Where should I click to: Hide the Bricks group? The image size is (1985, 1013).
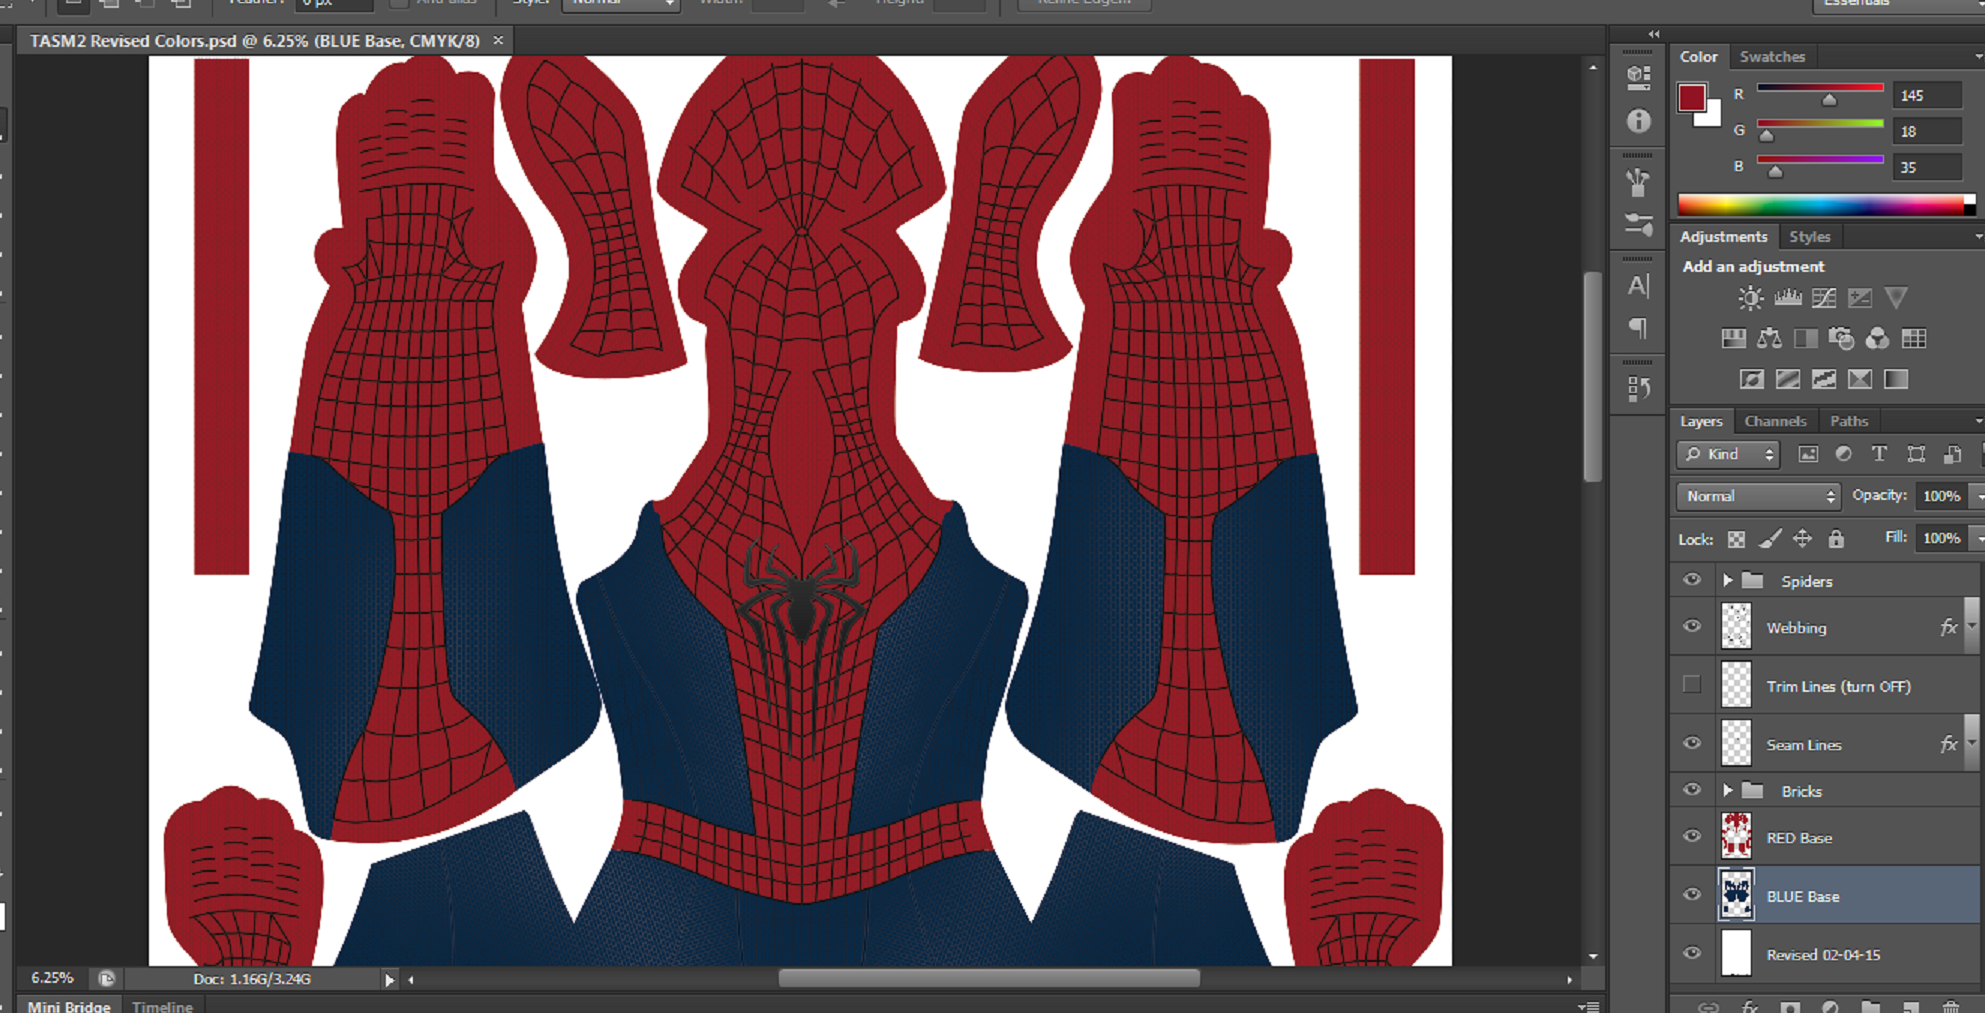point(1692,790)
